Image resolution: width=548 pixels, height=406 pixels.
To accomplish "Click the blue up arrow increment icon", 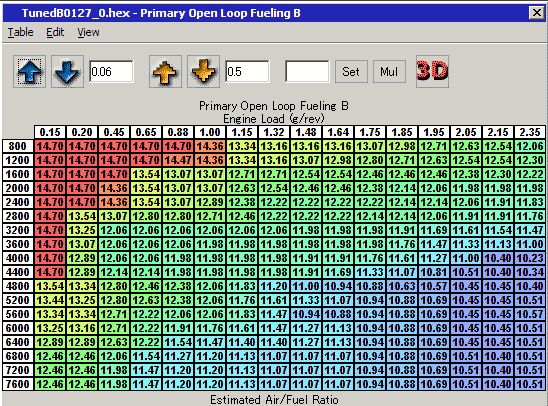I will pyautogui.click(x=30, y=72).
